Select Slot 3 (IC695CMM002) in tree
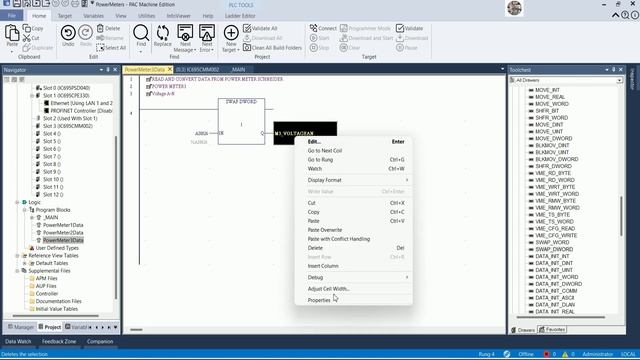 pos(68,126)
